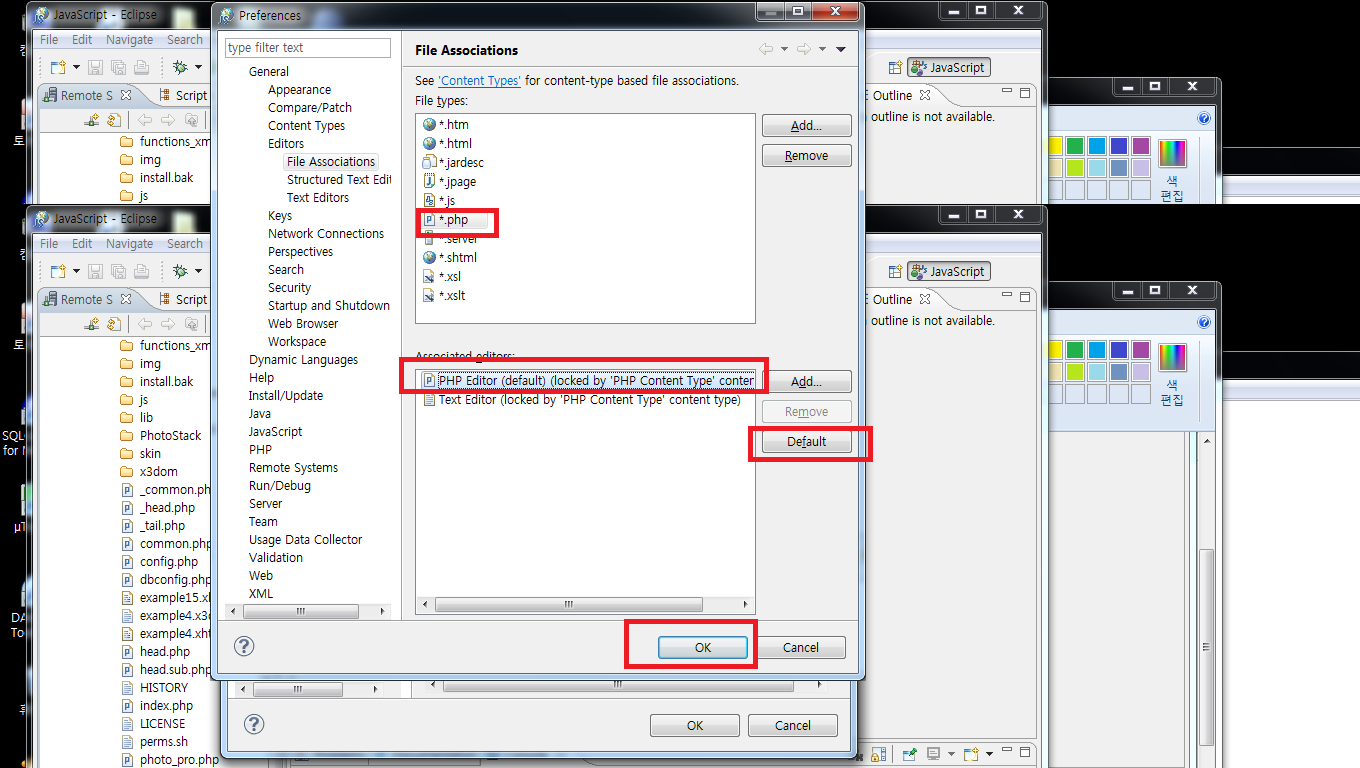Image resolution: width=1360 pixels, height=768 pixels.
Task: Select Startup and Shutdown in the tree
Action: 329,306
